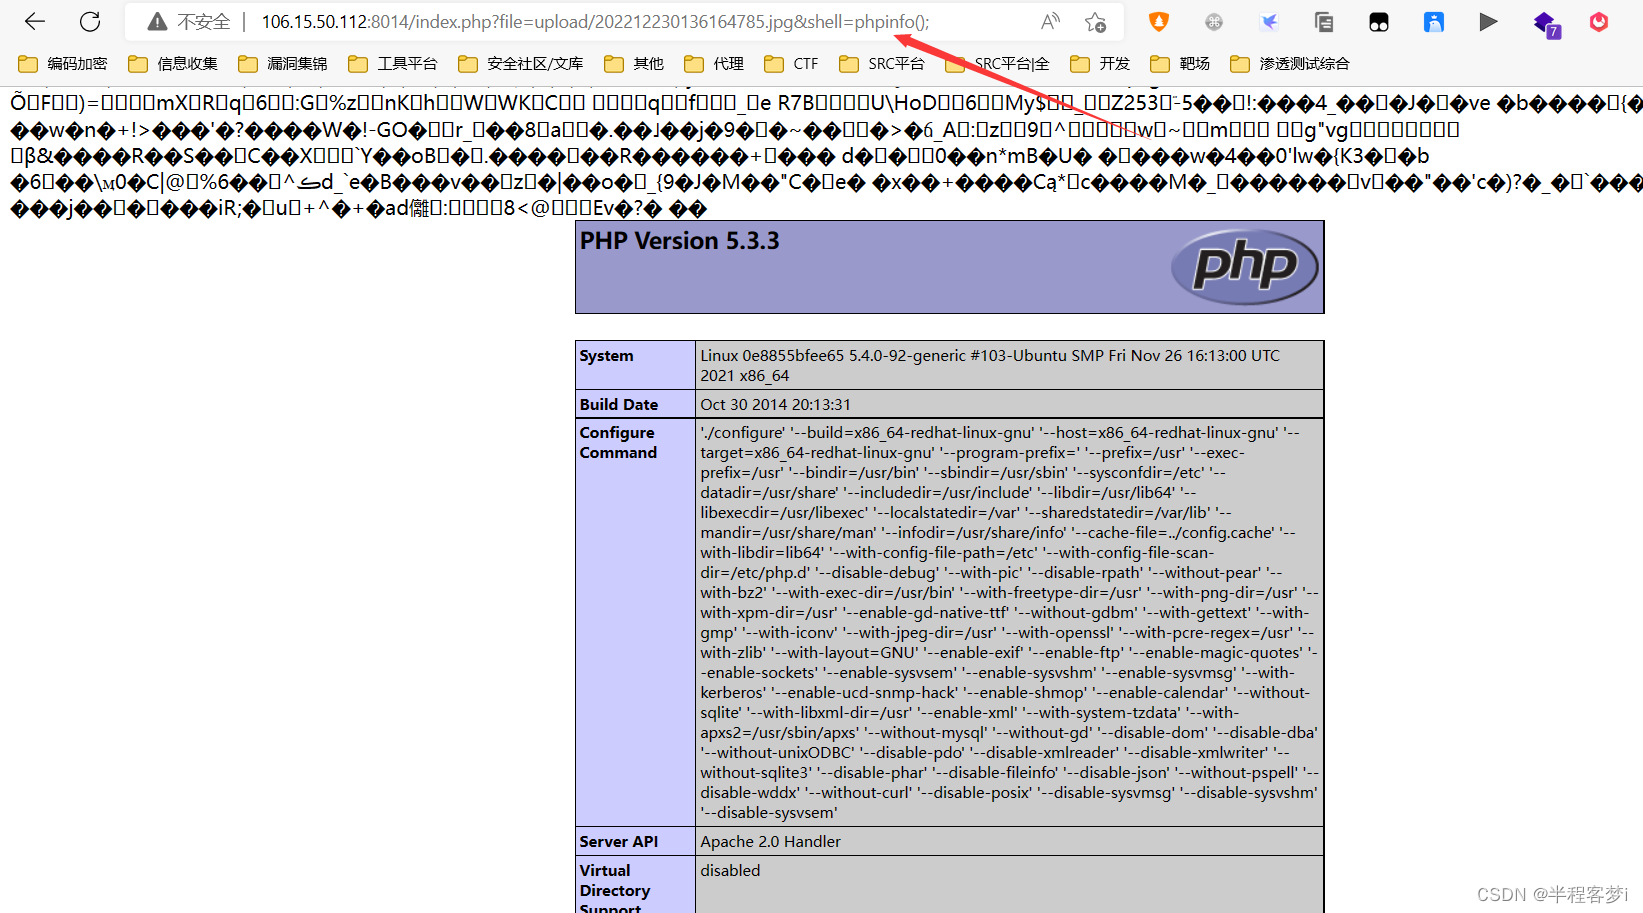Screen dimensions: 1643x913
Task: Open the gray circular extension icon
Action: coord(1214,22)
